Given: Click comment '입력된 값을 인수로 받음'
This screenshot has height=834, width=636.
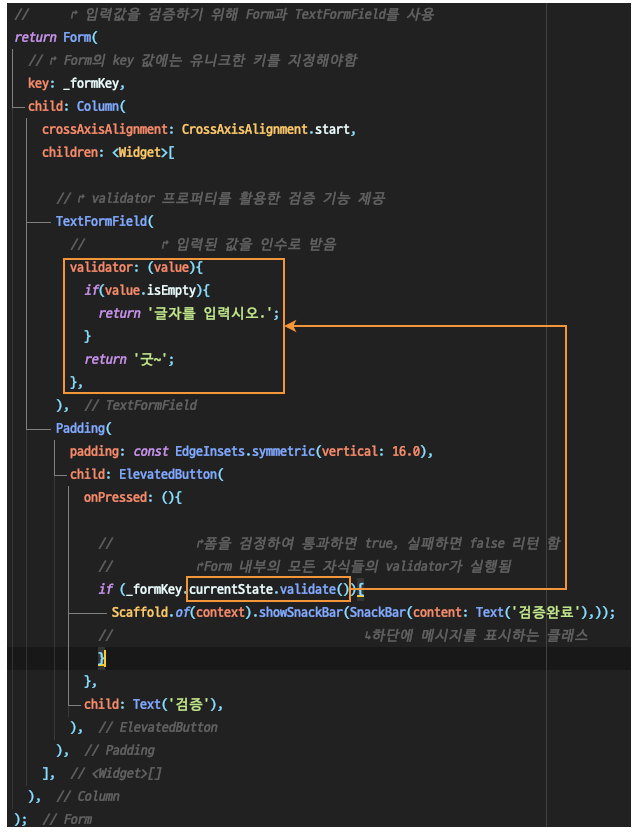Looking at the screenshot, I should tap(204, 244).
